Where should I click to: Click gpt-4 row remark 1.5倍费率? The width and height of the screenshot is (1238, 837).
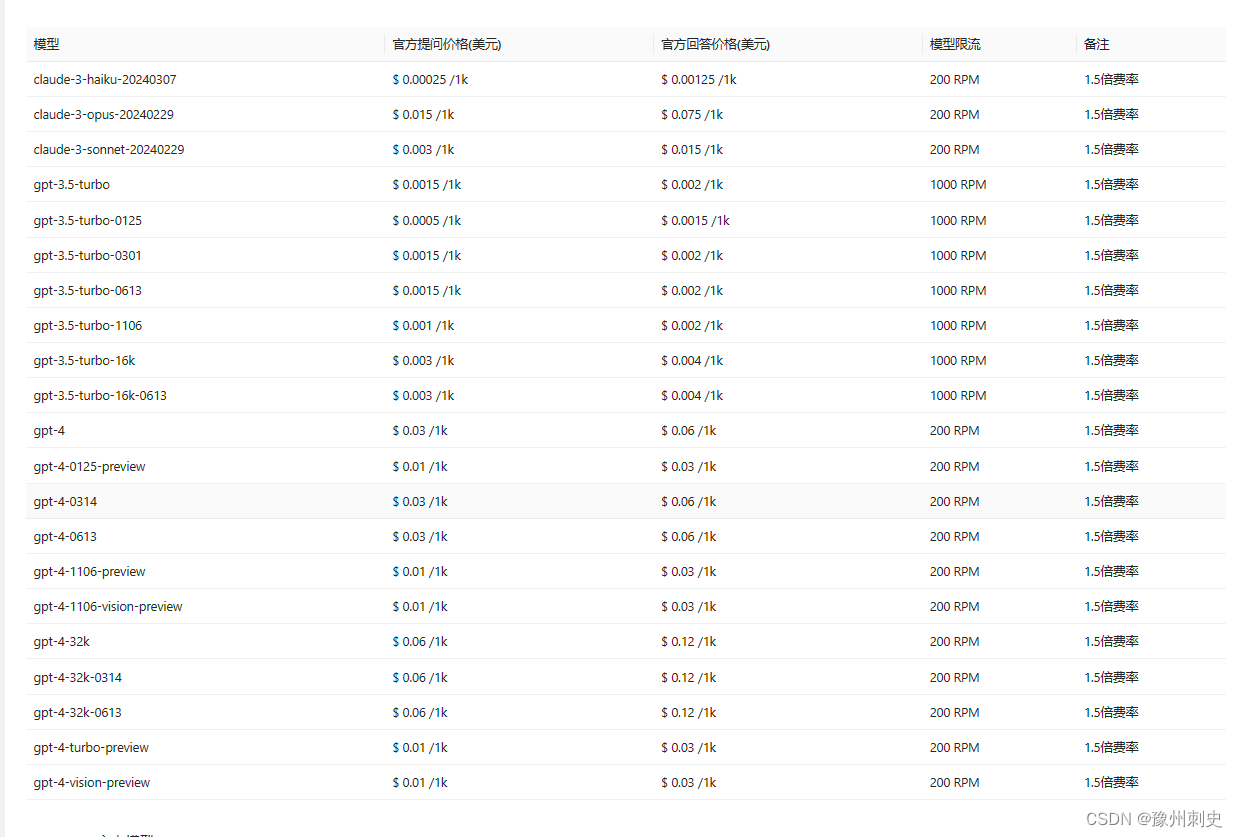(1111, 430)
